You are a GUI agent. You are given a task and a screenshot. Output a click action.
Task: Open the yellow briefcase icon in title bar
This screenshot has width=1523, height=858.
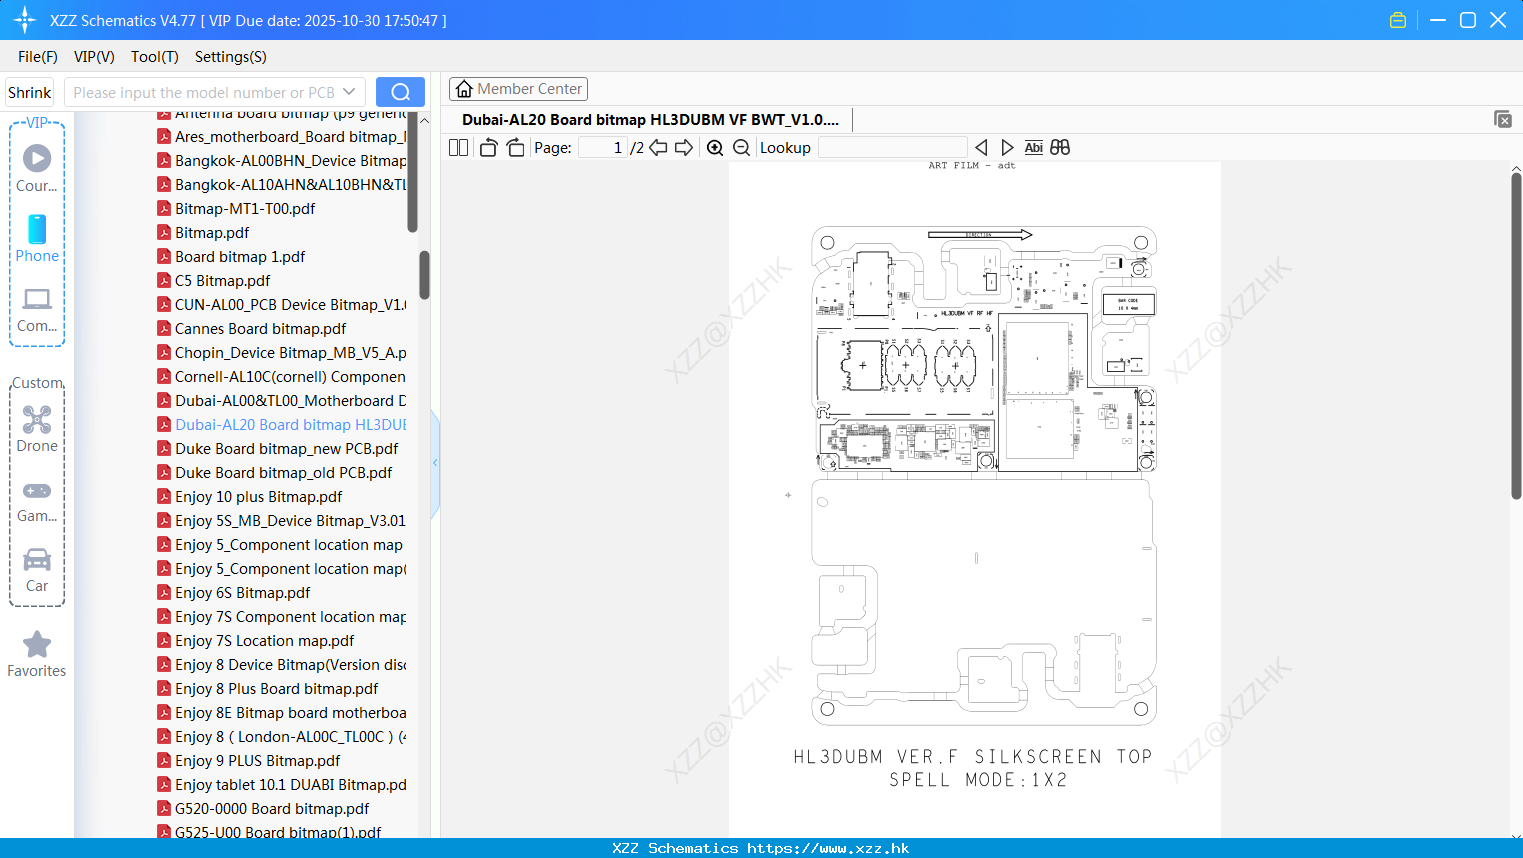tap(1397, 19)
